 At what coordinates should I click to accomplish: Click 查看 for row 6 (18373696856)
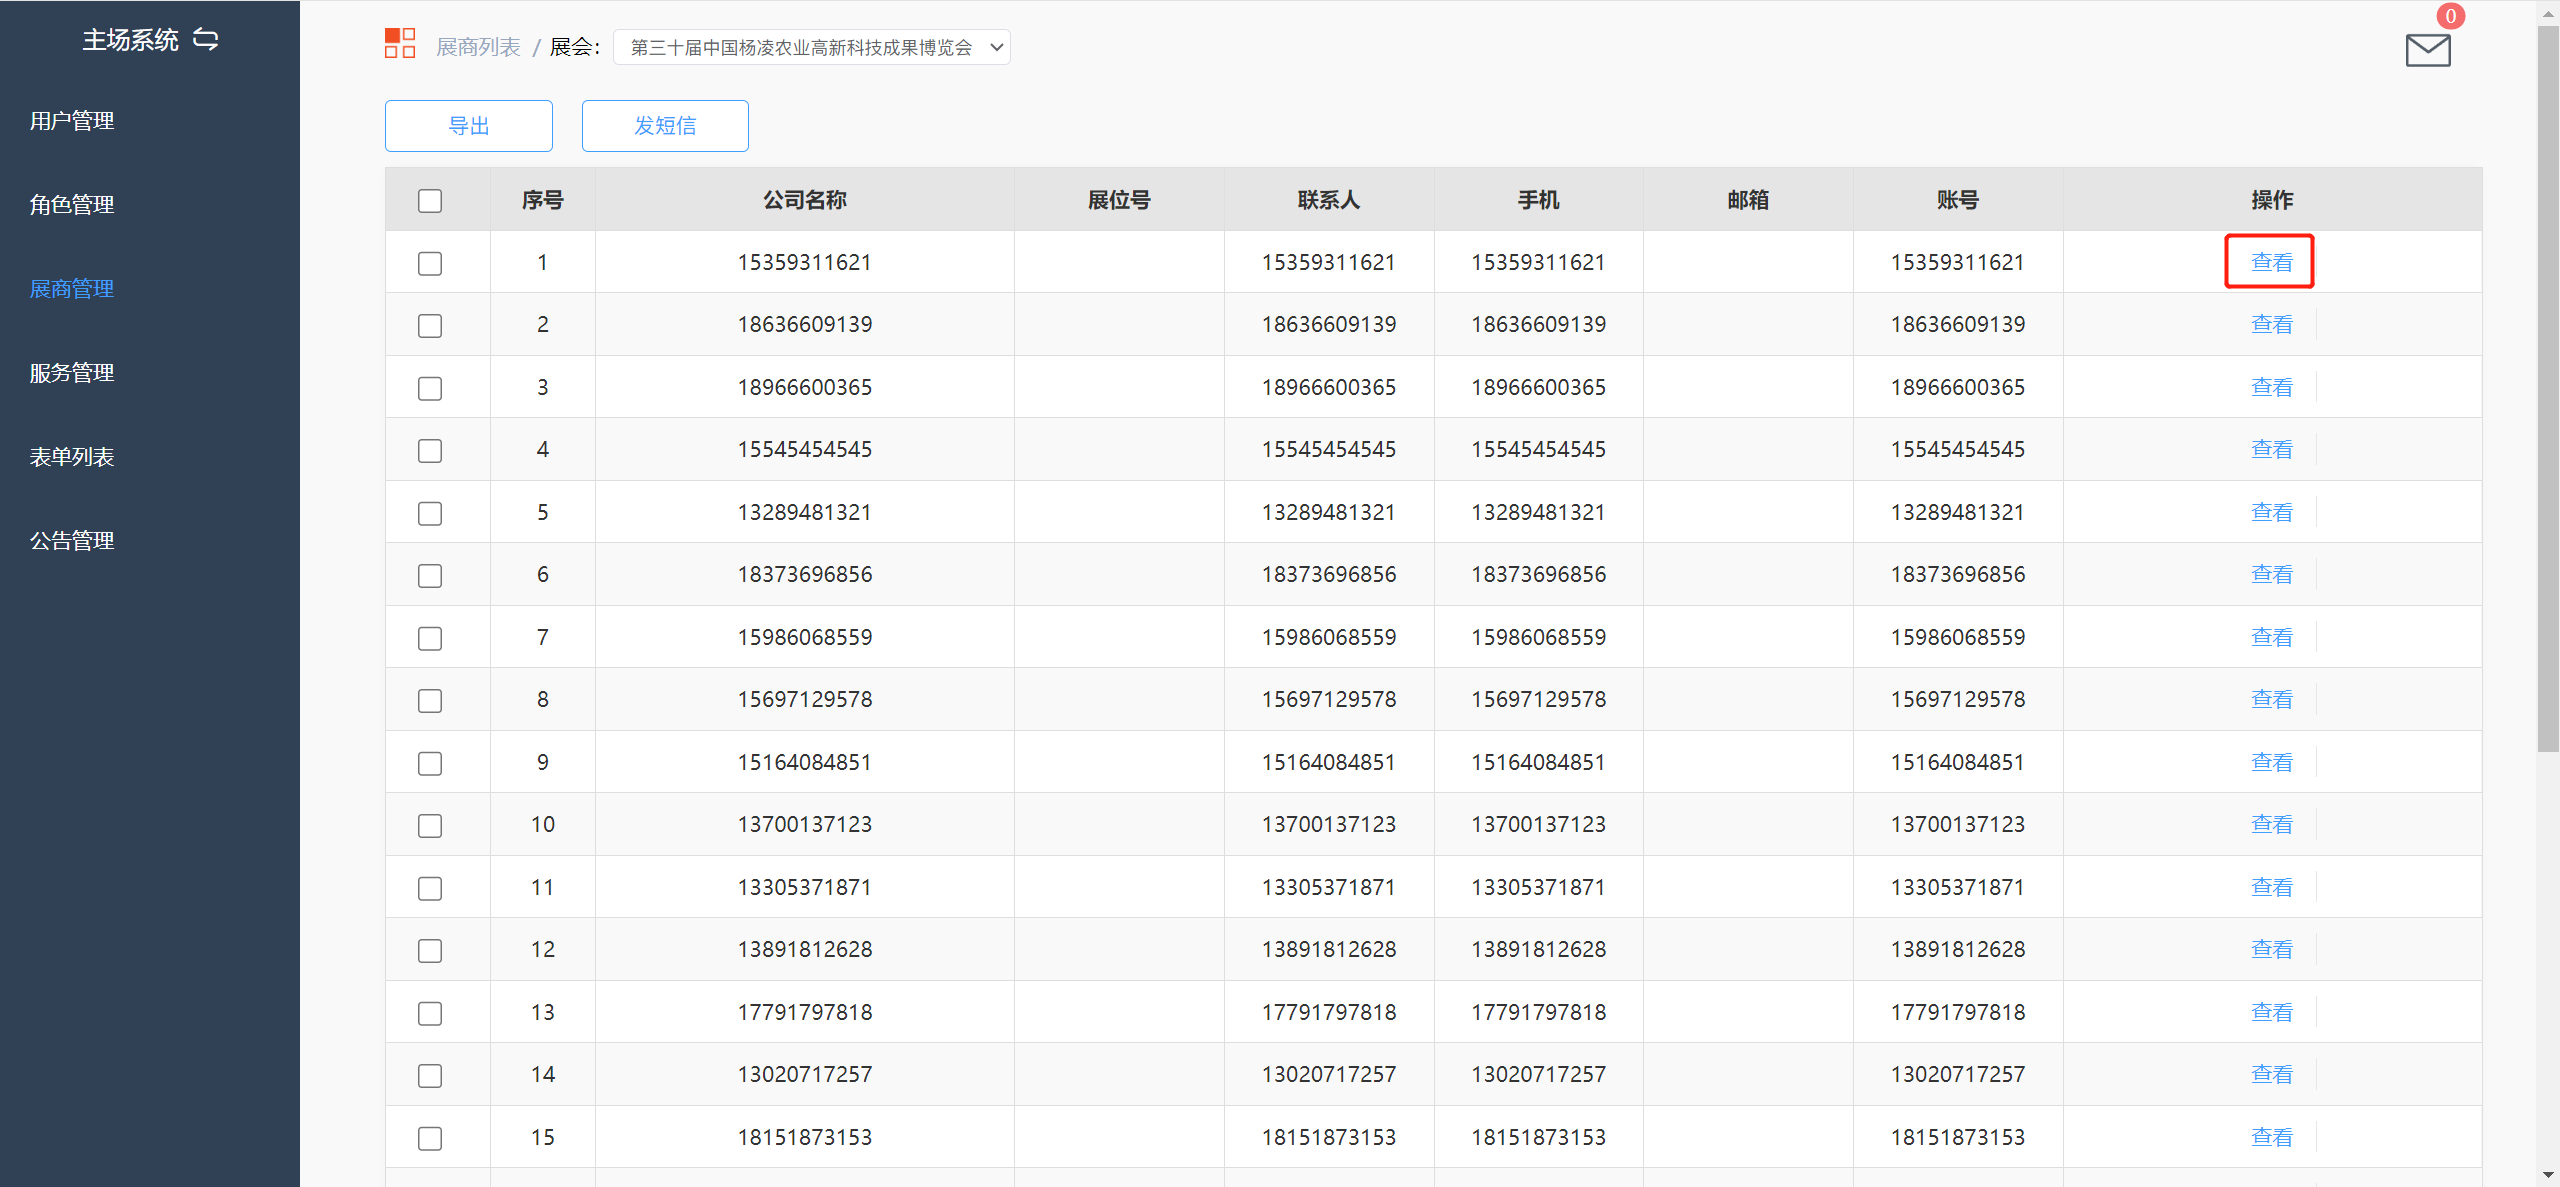(2271, 574)
